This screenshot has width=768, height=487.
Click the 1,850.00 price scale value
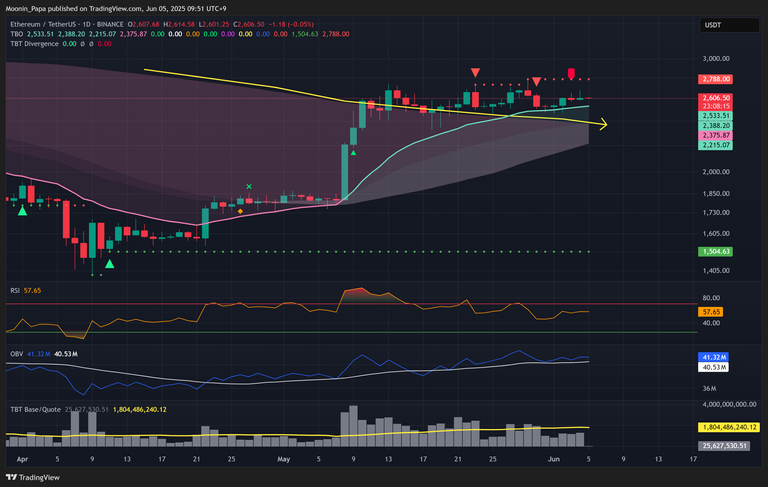tap(716, 194)
